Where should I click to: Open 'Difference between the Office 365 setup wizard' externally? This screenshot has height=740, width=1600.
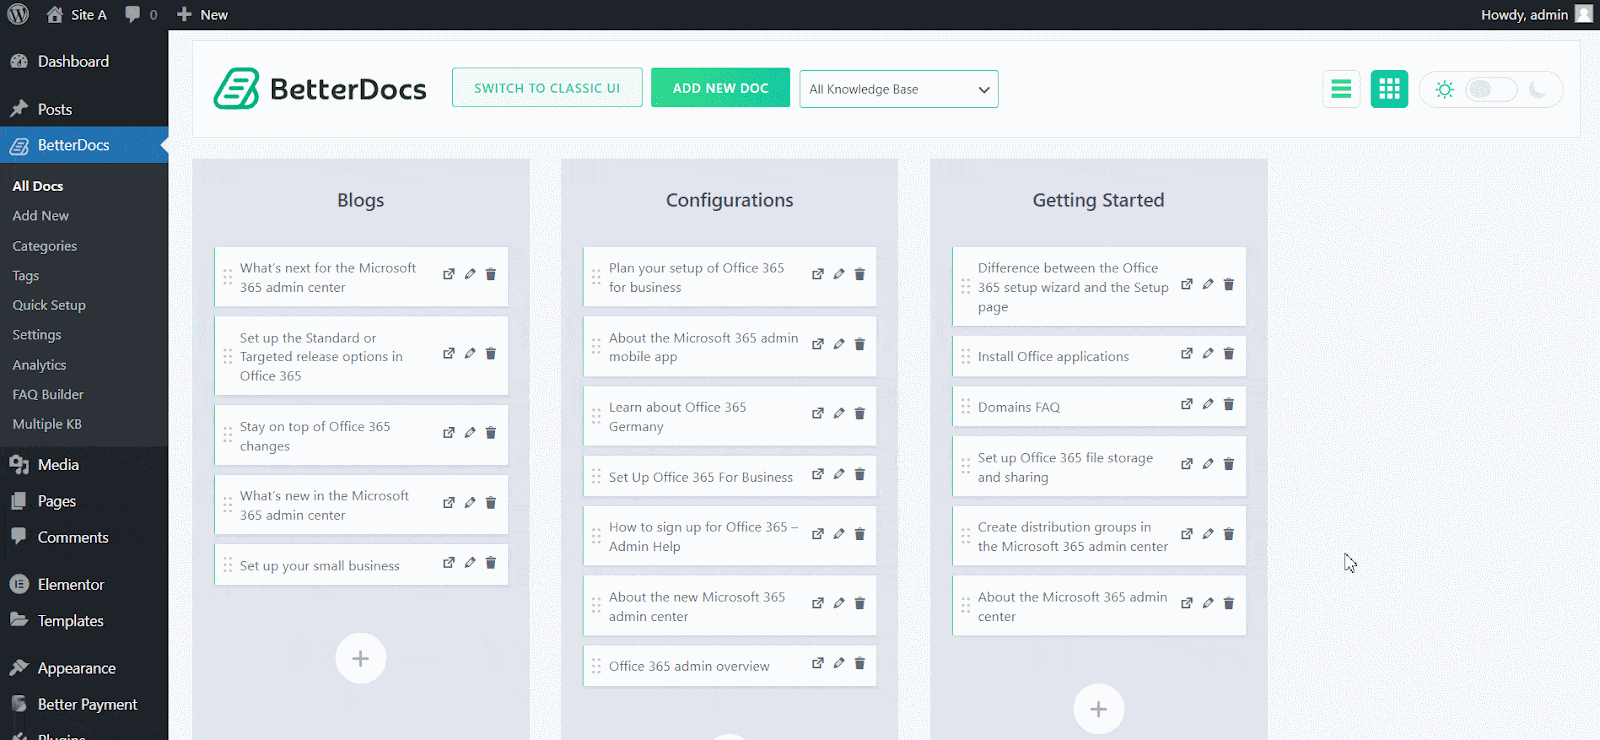(1187, 284)
